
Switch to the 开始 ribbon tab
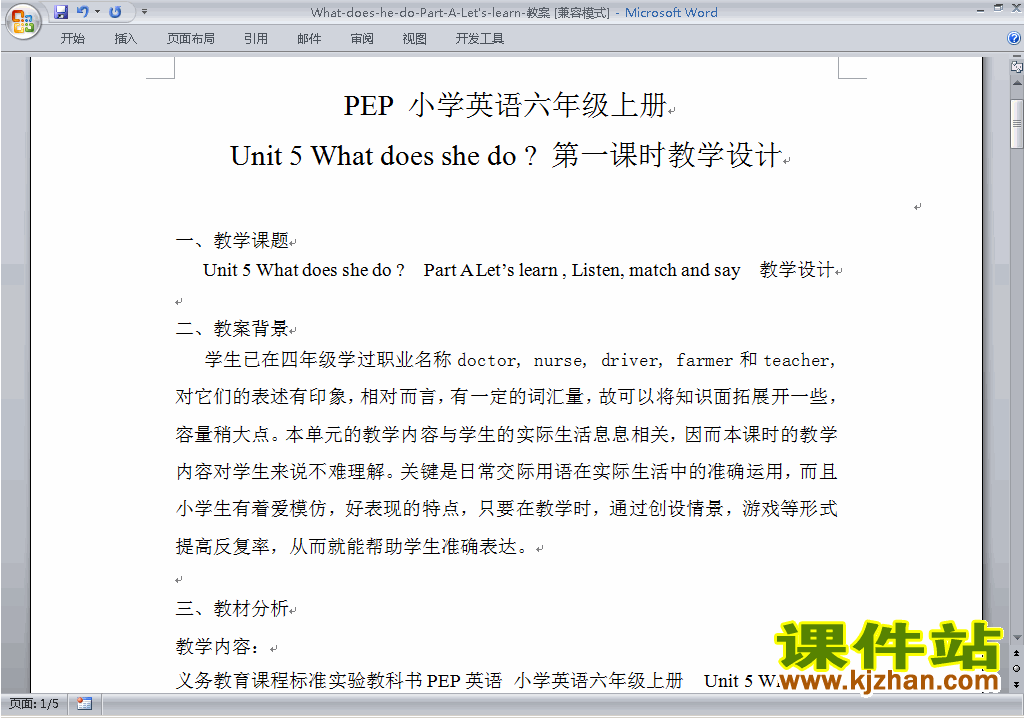tap(72, 39)
